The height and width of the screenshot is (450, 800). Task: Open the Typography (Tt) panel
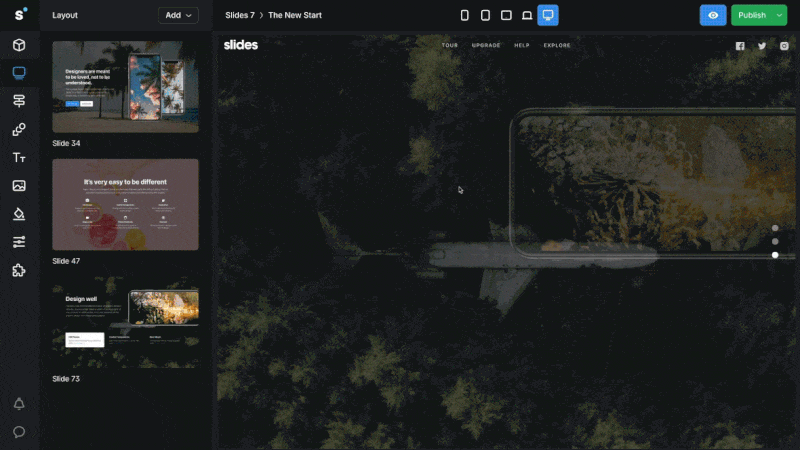(19, 158)
